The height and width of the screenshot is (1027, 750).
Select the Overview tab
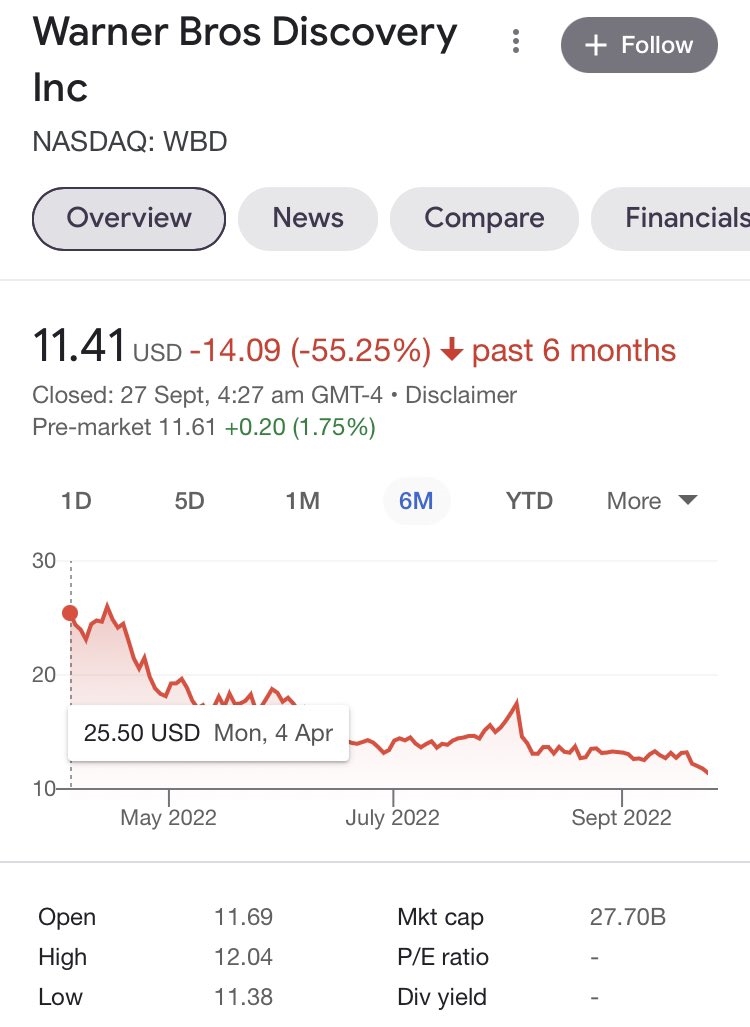(129, 218)
